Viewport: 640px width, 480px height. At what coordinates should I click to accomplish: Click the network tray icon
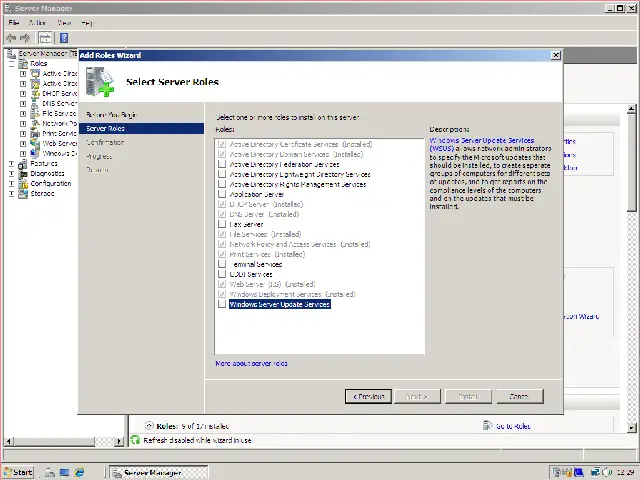click(x=596, y=472)
